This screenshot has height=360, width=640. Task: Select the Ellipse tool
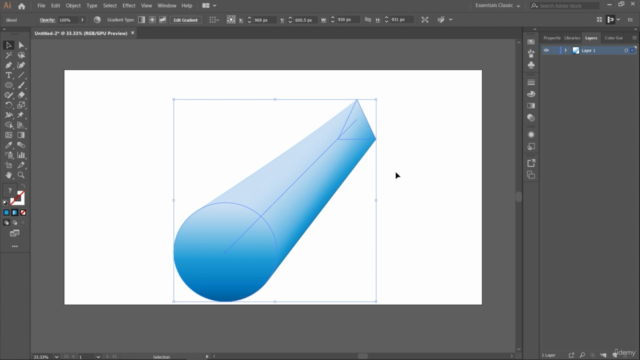[9, 85]
